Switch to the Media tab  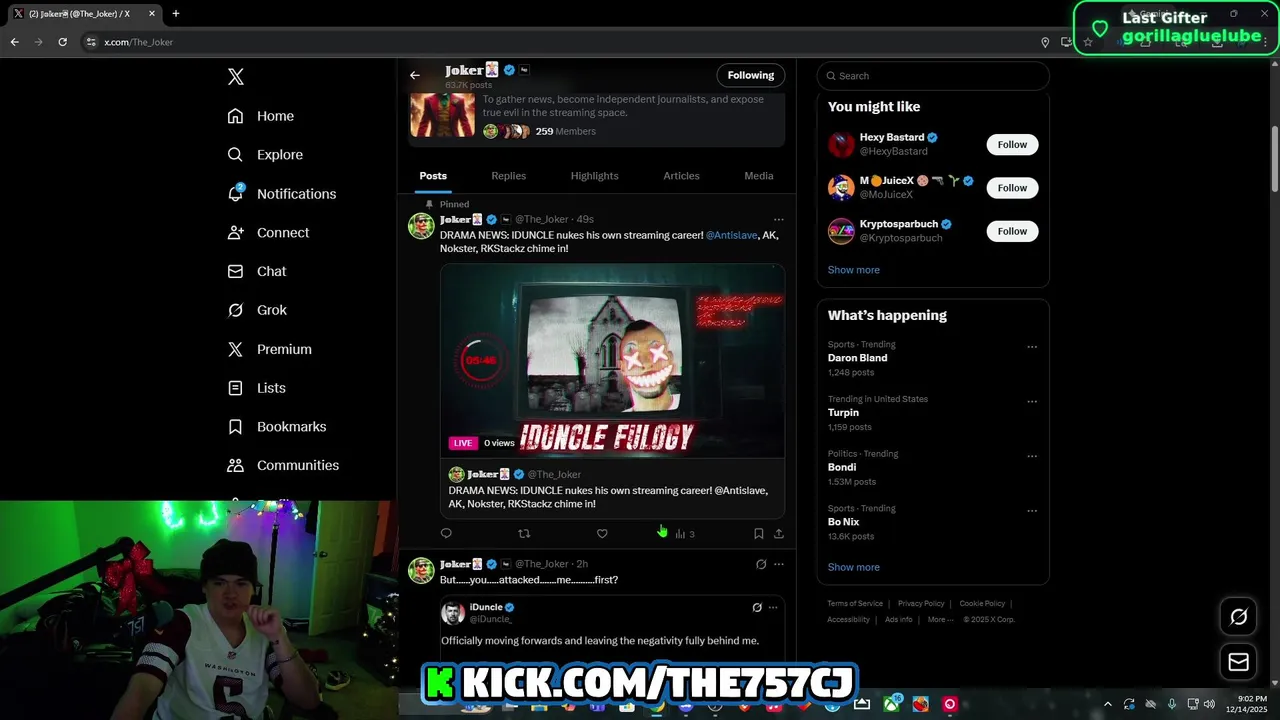click(758, 176)
